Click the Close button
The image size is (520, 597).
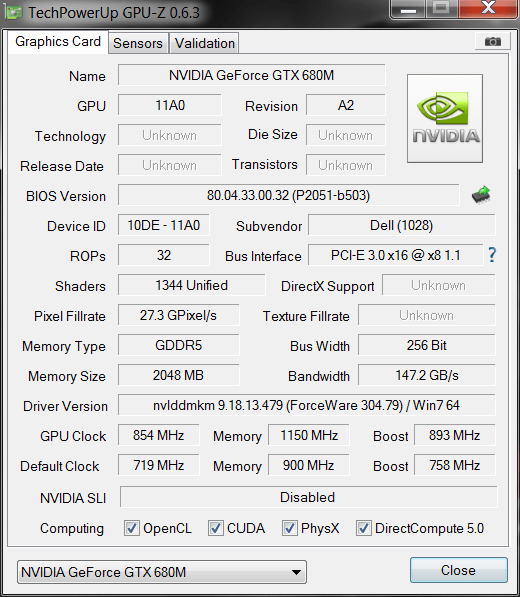(458, 570)
